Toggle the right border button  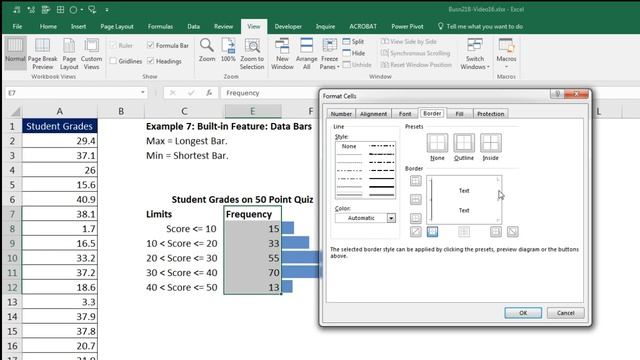[x=496, y=232]
